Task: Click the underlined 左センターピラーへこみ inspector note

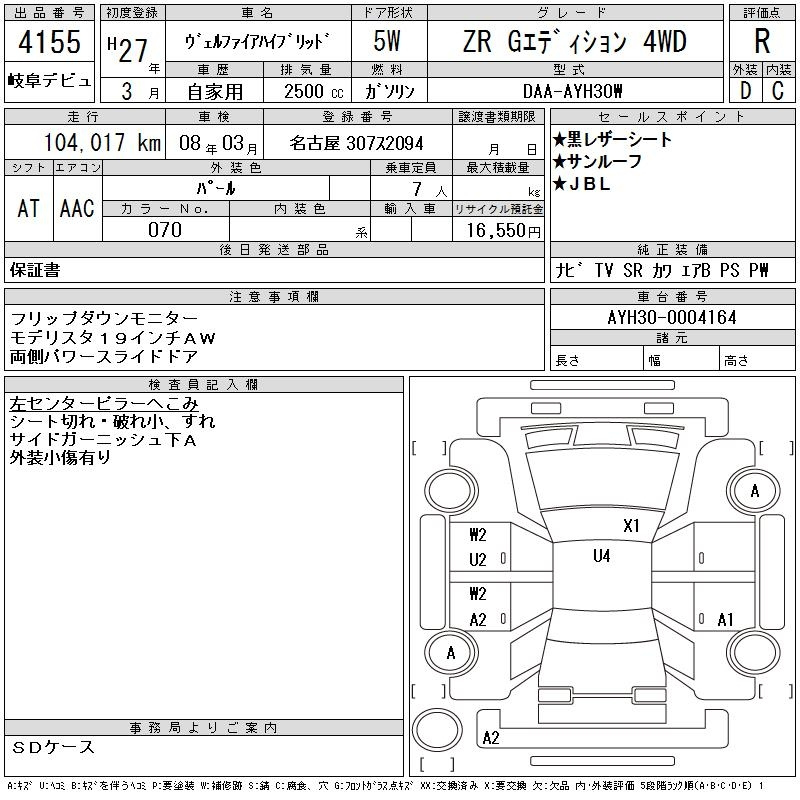Action: tap(97, 404)
